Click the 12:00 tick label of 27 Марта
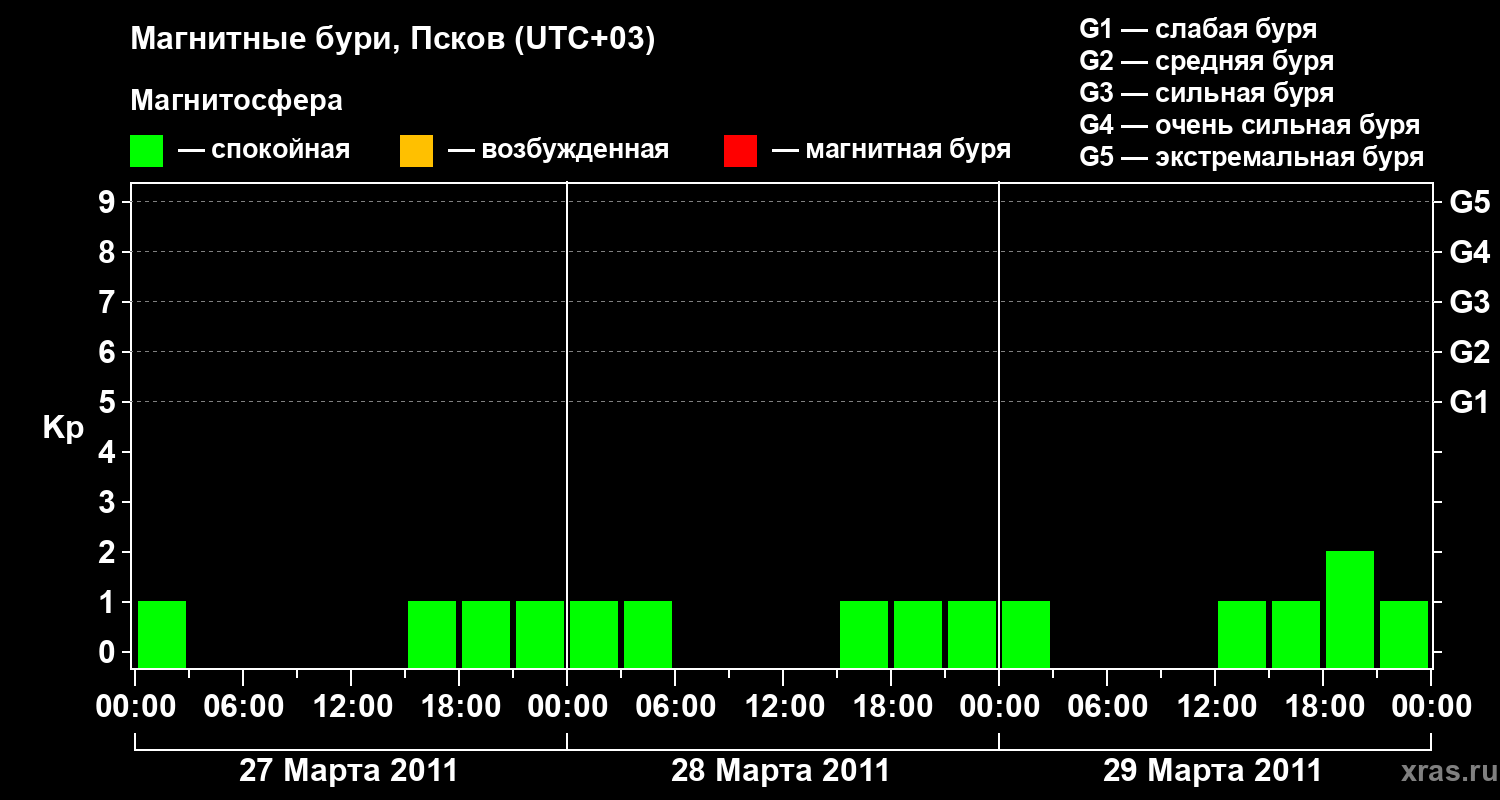The image size is (1500, 800). (x=351, y=707)
